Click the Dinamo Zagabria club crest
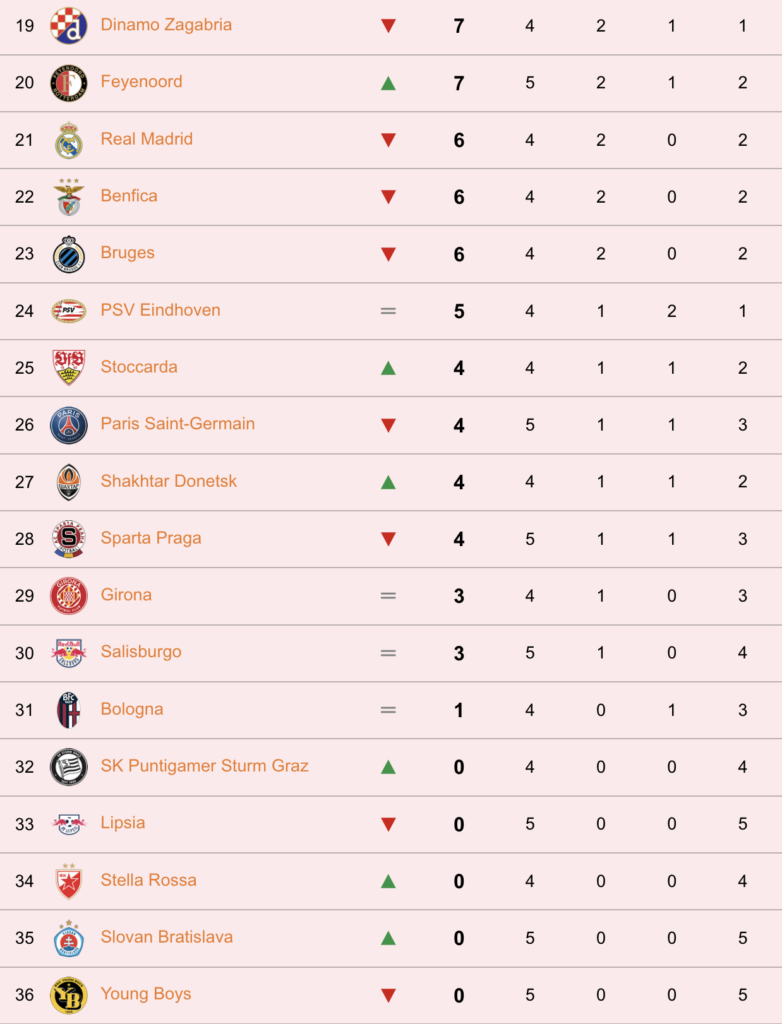The height and width of the screenshot is (1024, 782). pyautogui.click(x=69, y=26)
